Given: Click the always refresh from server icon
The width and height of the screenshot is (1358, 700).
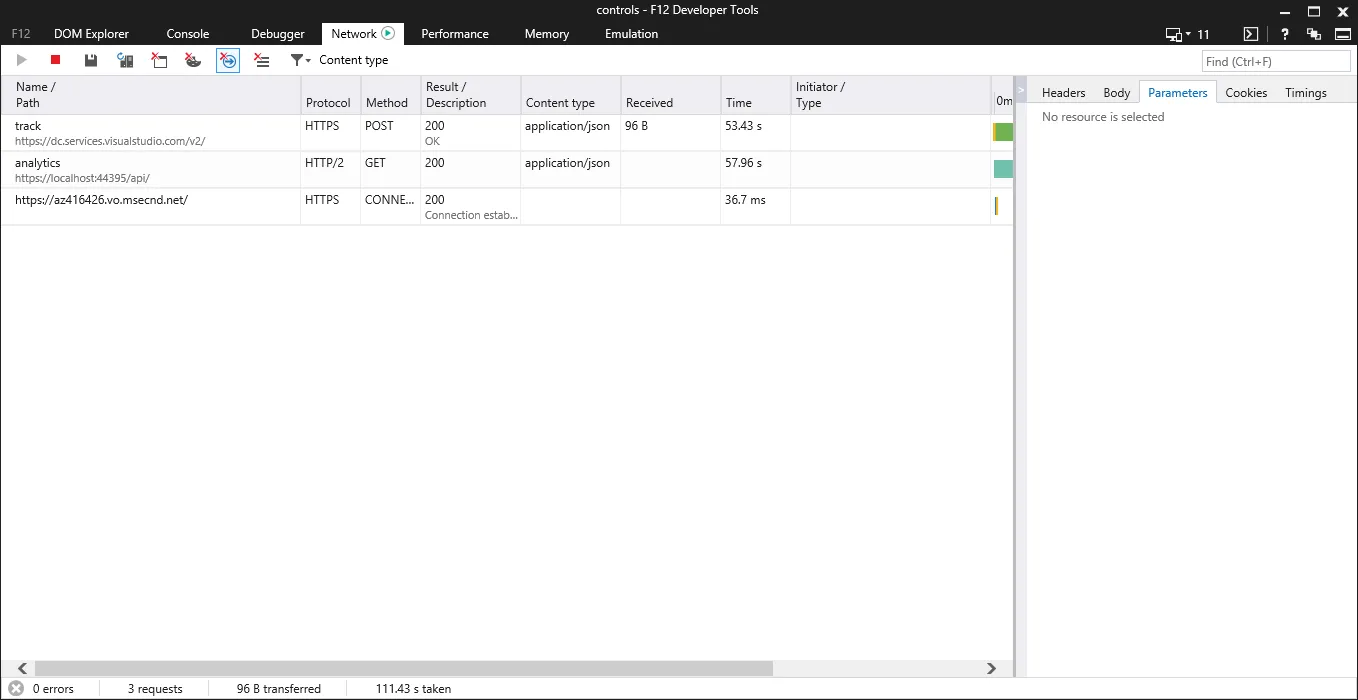Looking at the screenshot, I should coord(125,60).
